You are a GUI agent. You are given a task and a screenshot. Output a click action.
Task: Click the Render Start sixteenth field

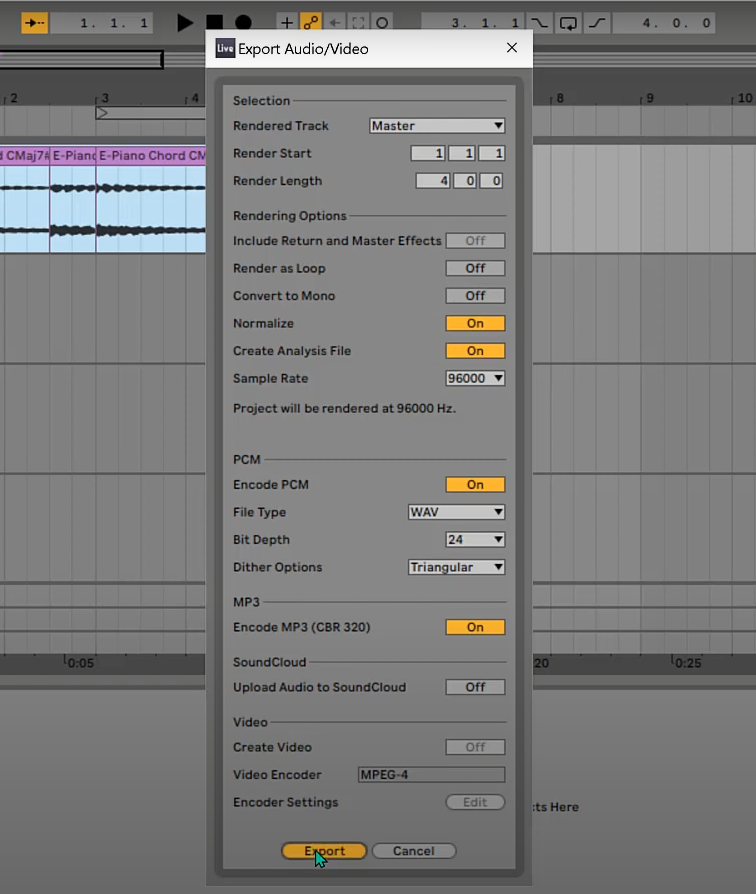(x=491, y=153)
